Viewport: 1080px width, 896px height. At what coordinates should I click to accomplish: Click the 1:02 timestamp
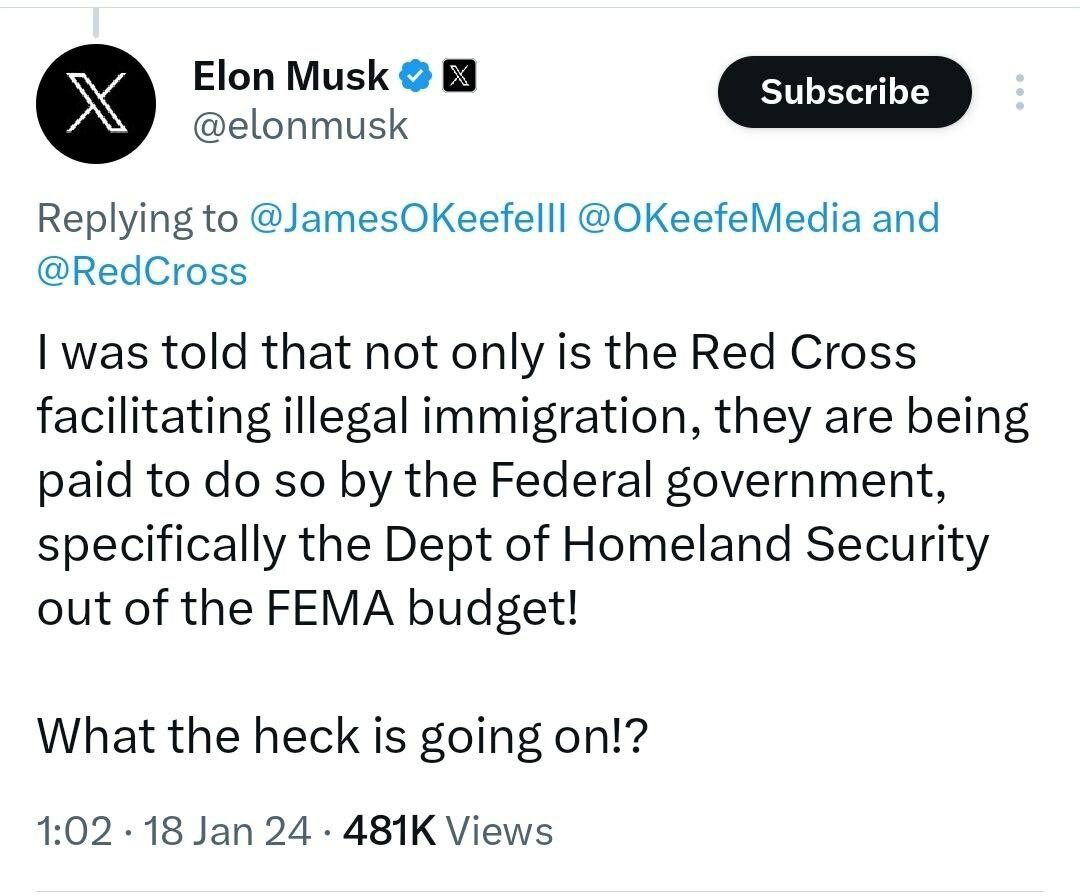tap(74, 831)
